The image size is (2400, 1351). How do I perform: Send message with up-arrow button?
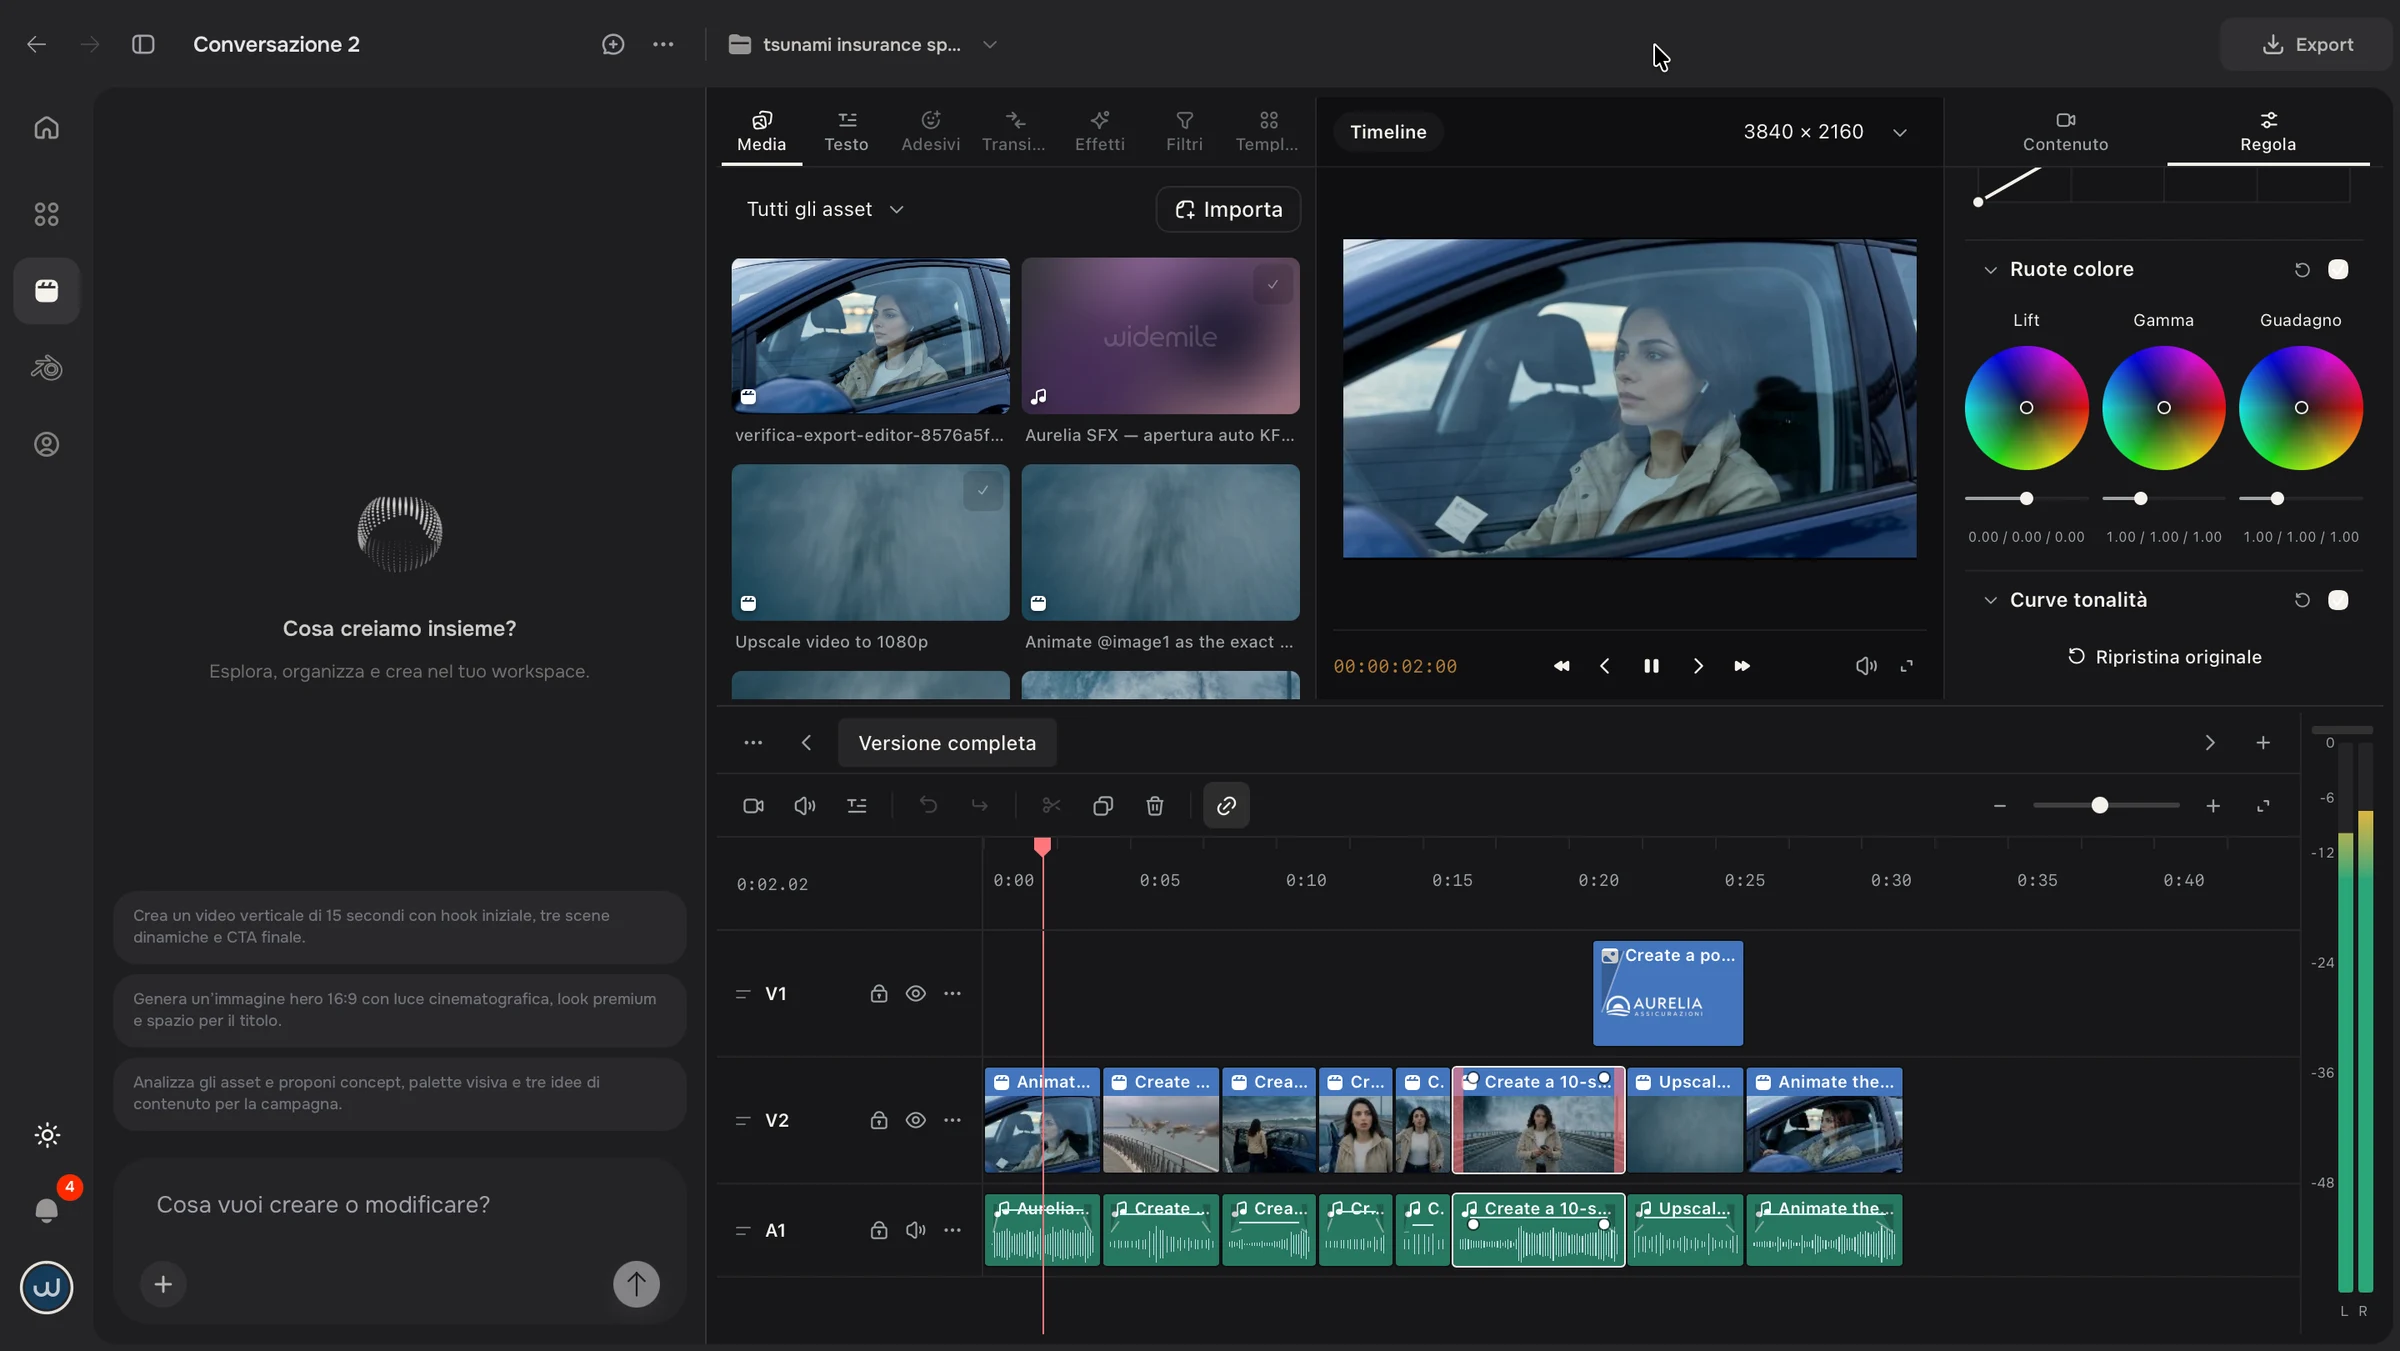coord(636,1284)
